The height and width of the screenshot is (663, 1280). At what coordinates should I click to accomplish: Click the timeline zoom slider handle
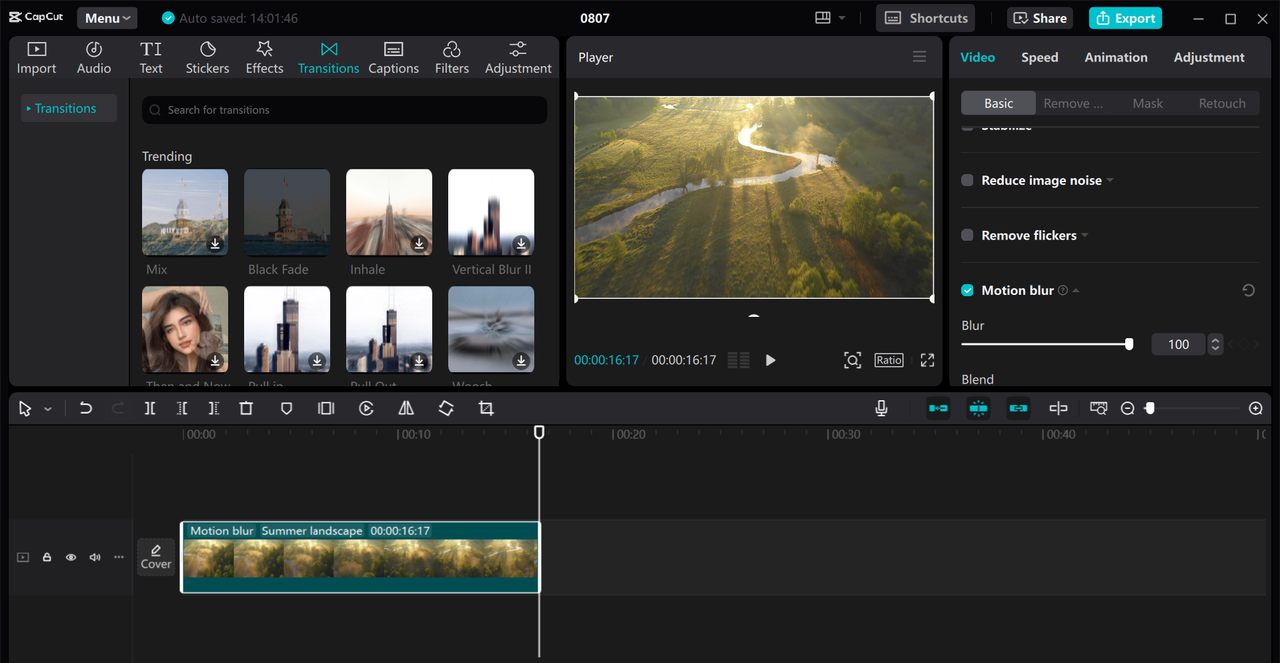click(x=1150, y=408)
